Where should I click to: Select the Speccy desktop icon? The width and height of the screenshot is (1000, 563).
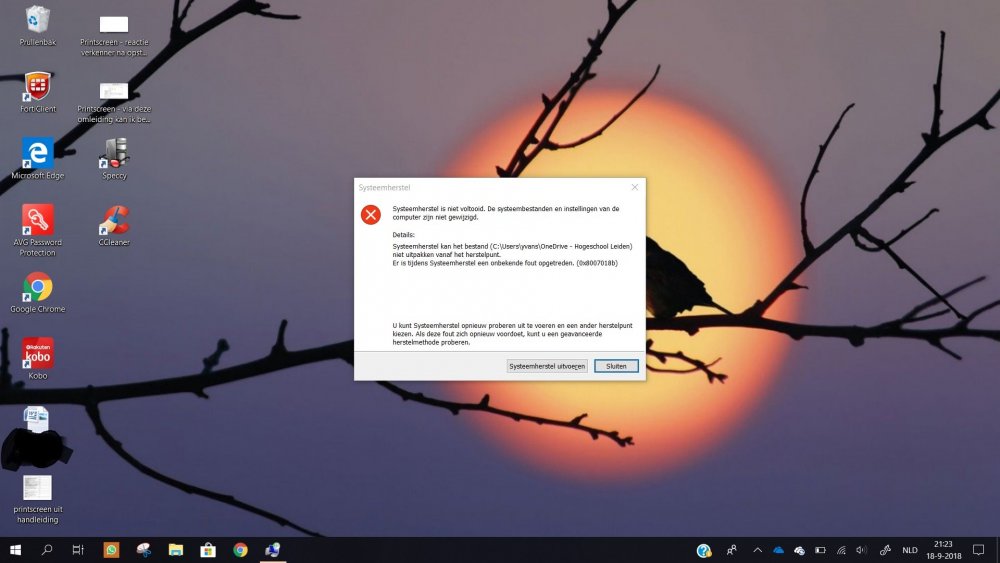click(x=114, y=159)
